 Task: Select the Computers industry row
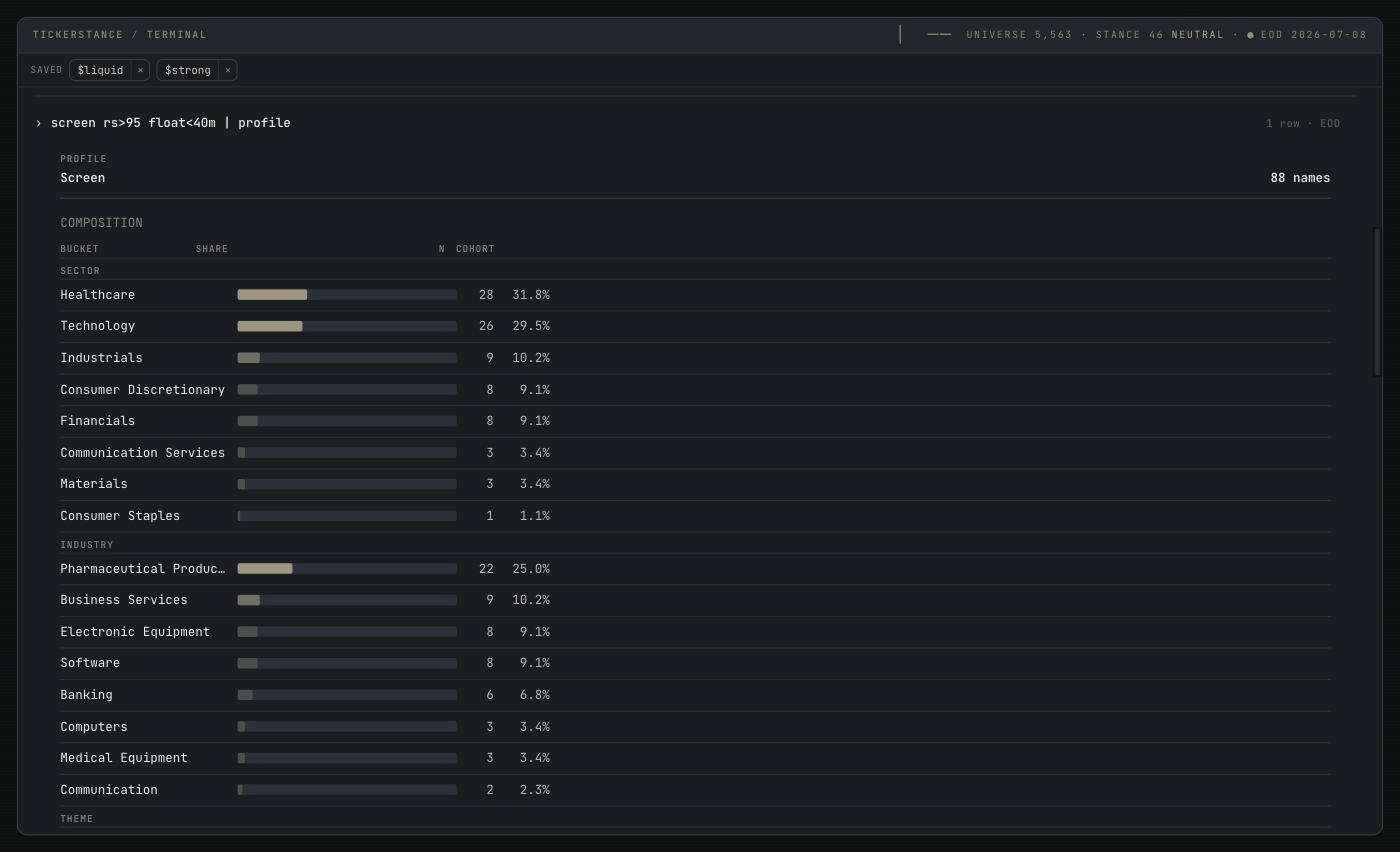(695, 727)
